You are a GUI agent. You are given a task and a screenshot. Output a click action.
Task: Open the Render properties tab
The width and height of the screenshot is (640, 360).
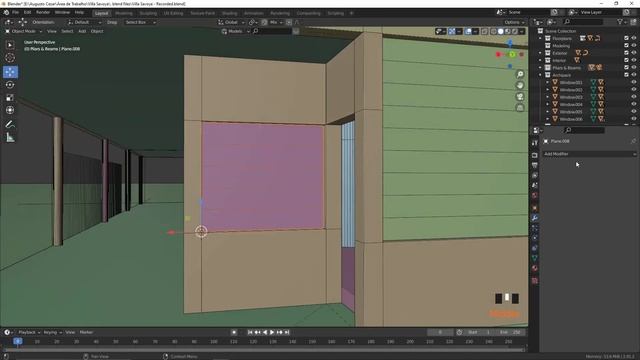pos(535,155)
